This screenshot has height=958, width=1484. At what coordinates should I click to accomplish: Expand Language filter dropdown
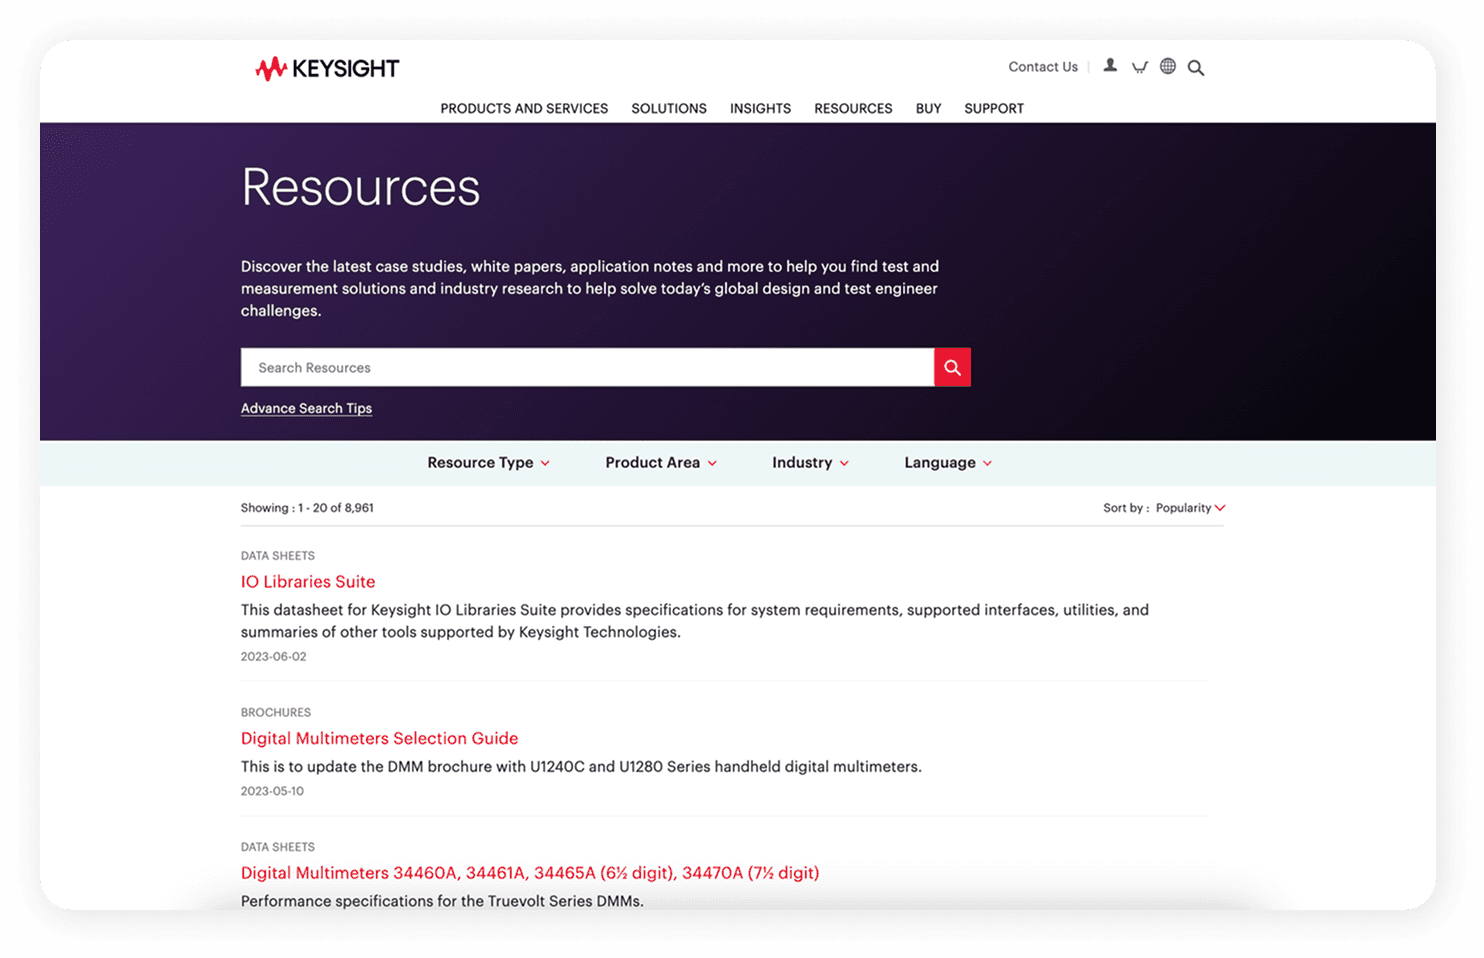[x=948, y=463]
